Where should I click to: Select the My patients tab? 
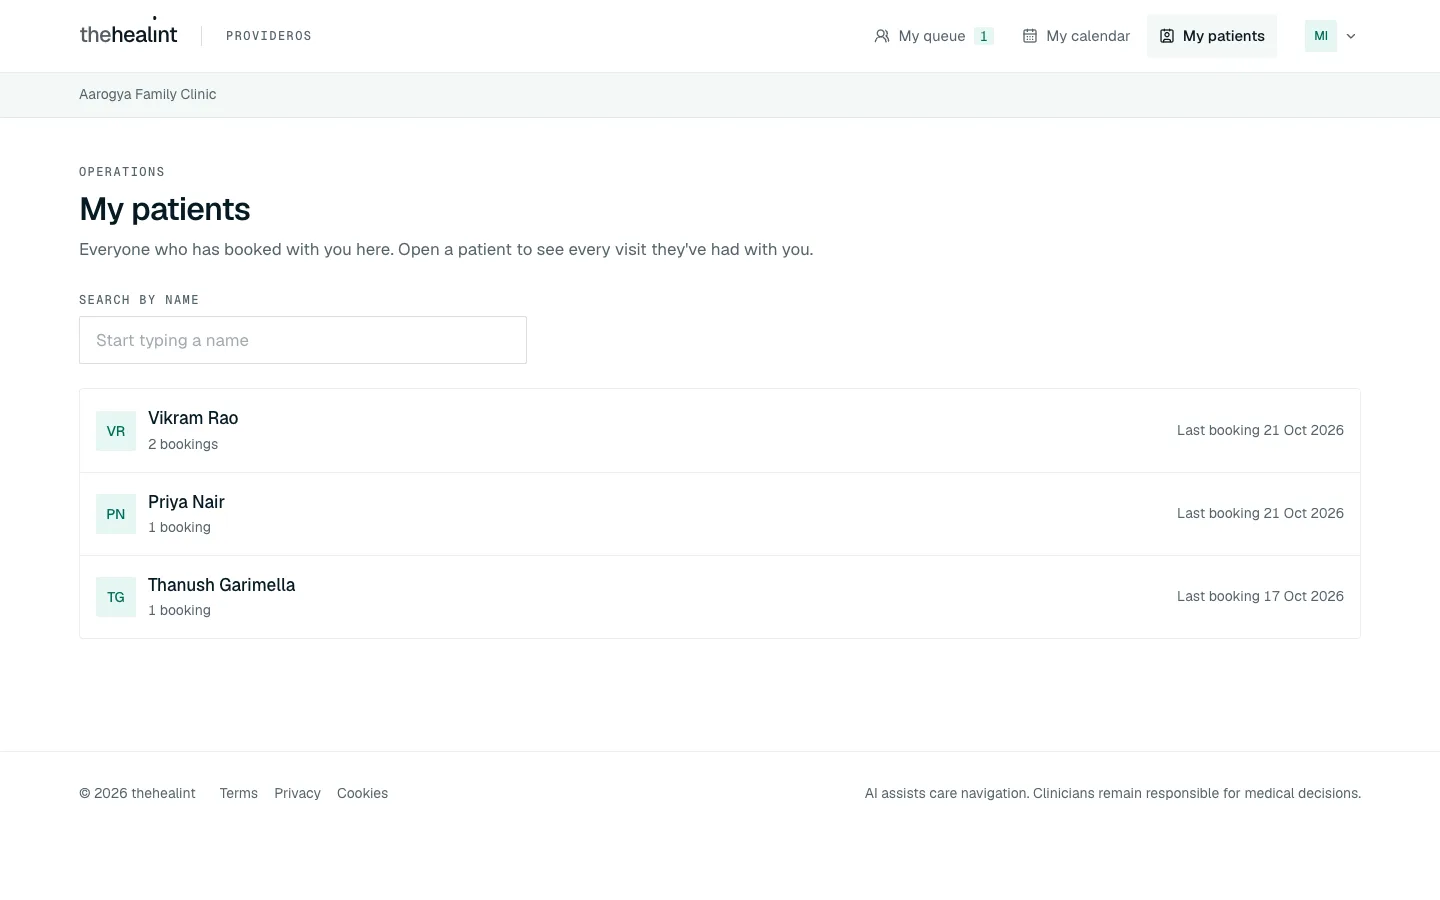[1212, 36]
